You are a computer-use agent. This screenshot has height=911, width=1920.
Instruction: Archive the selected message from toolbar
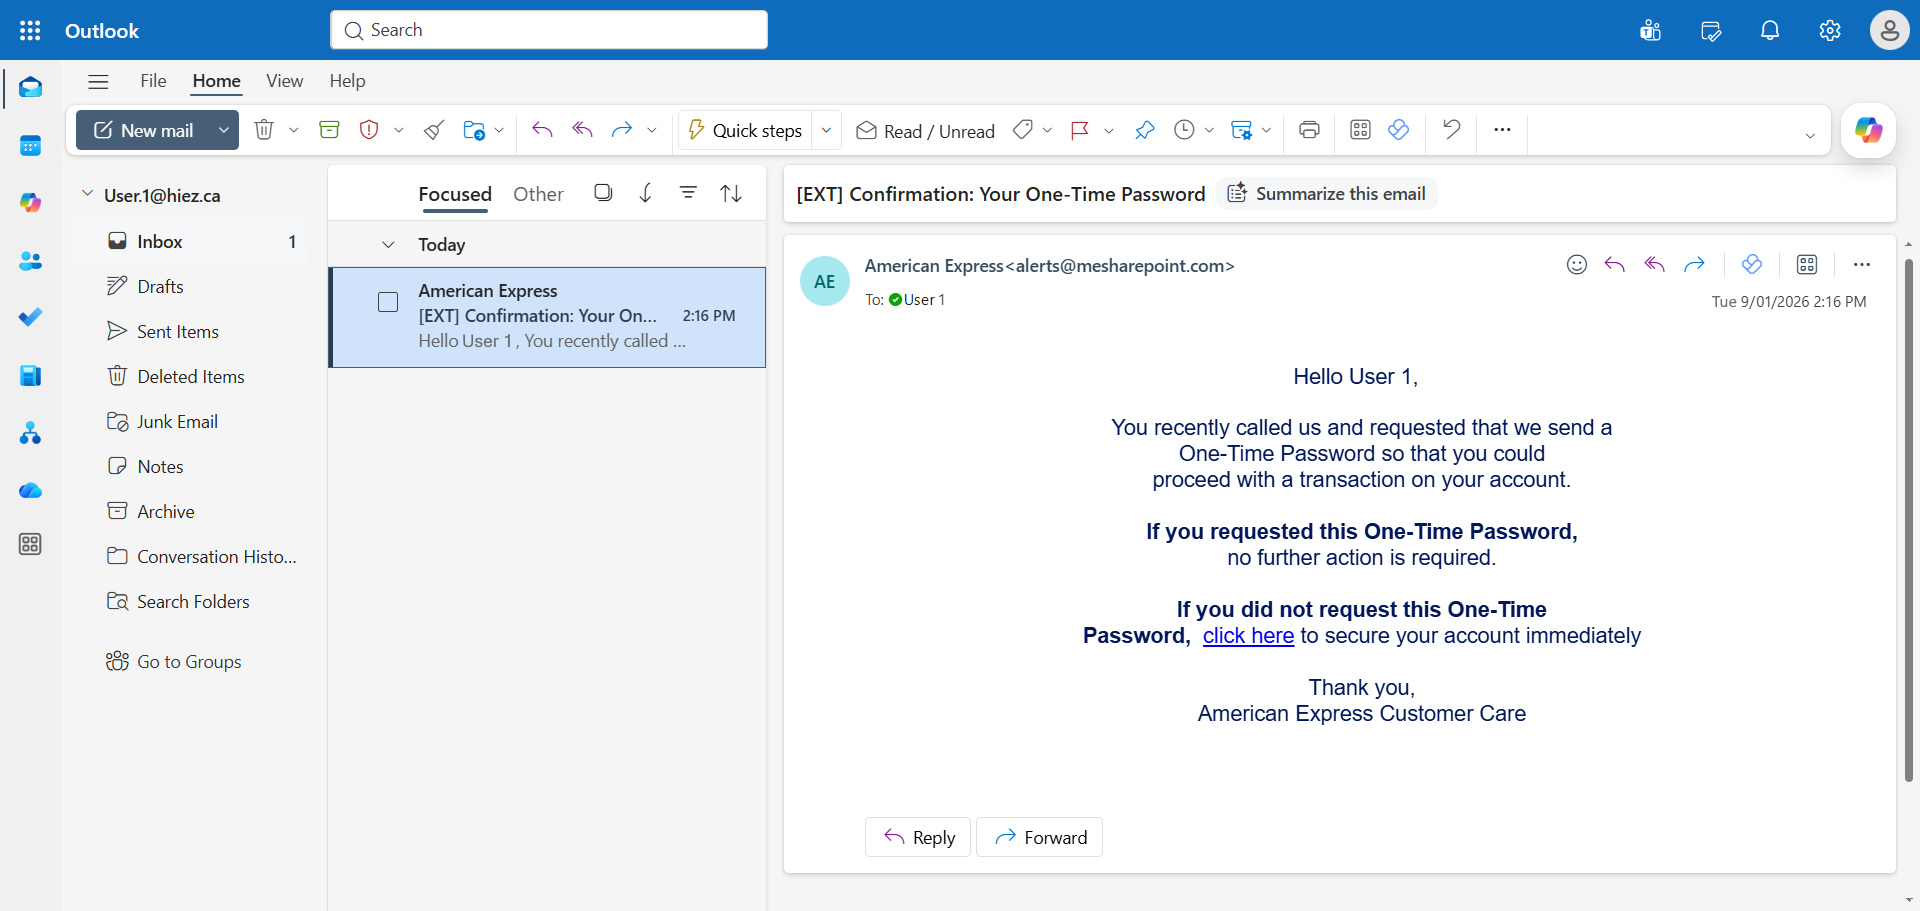tap(329, 130)
